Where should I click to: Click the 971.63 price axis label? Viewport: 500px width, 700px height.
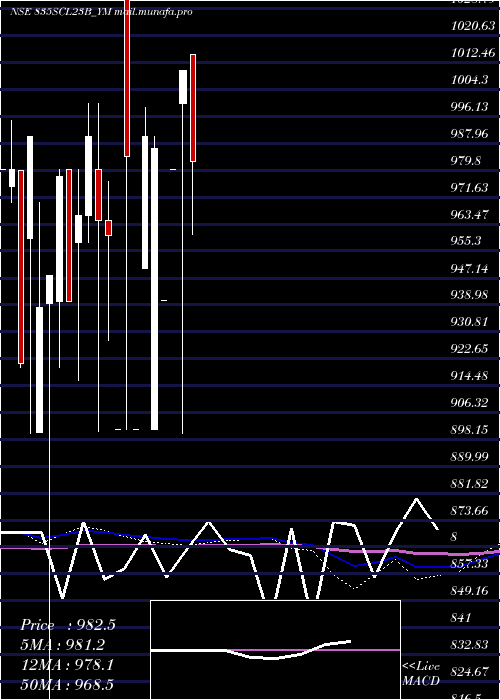(x=470, y=188)
